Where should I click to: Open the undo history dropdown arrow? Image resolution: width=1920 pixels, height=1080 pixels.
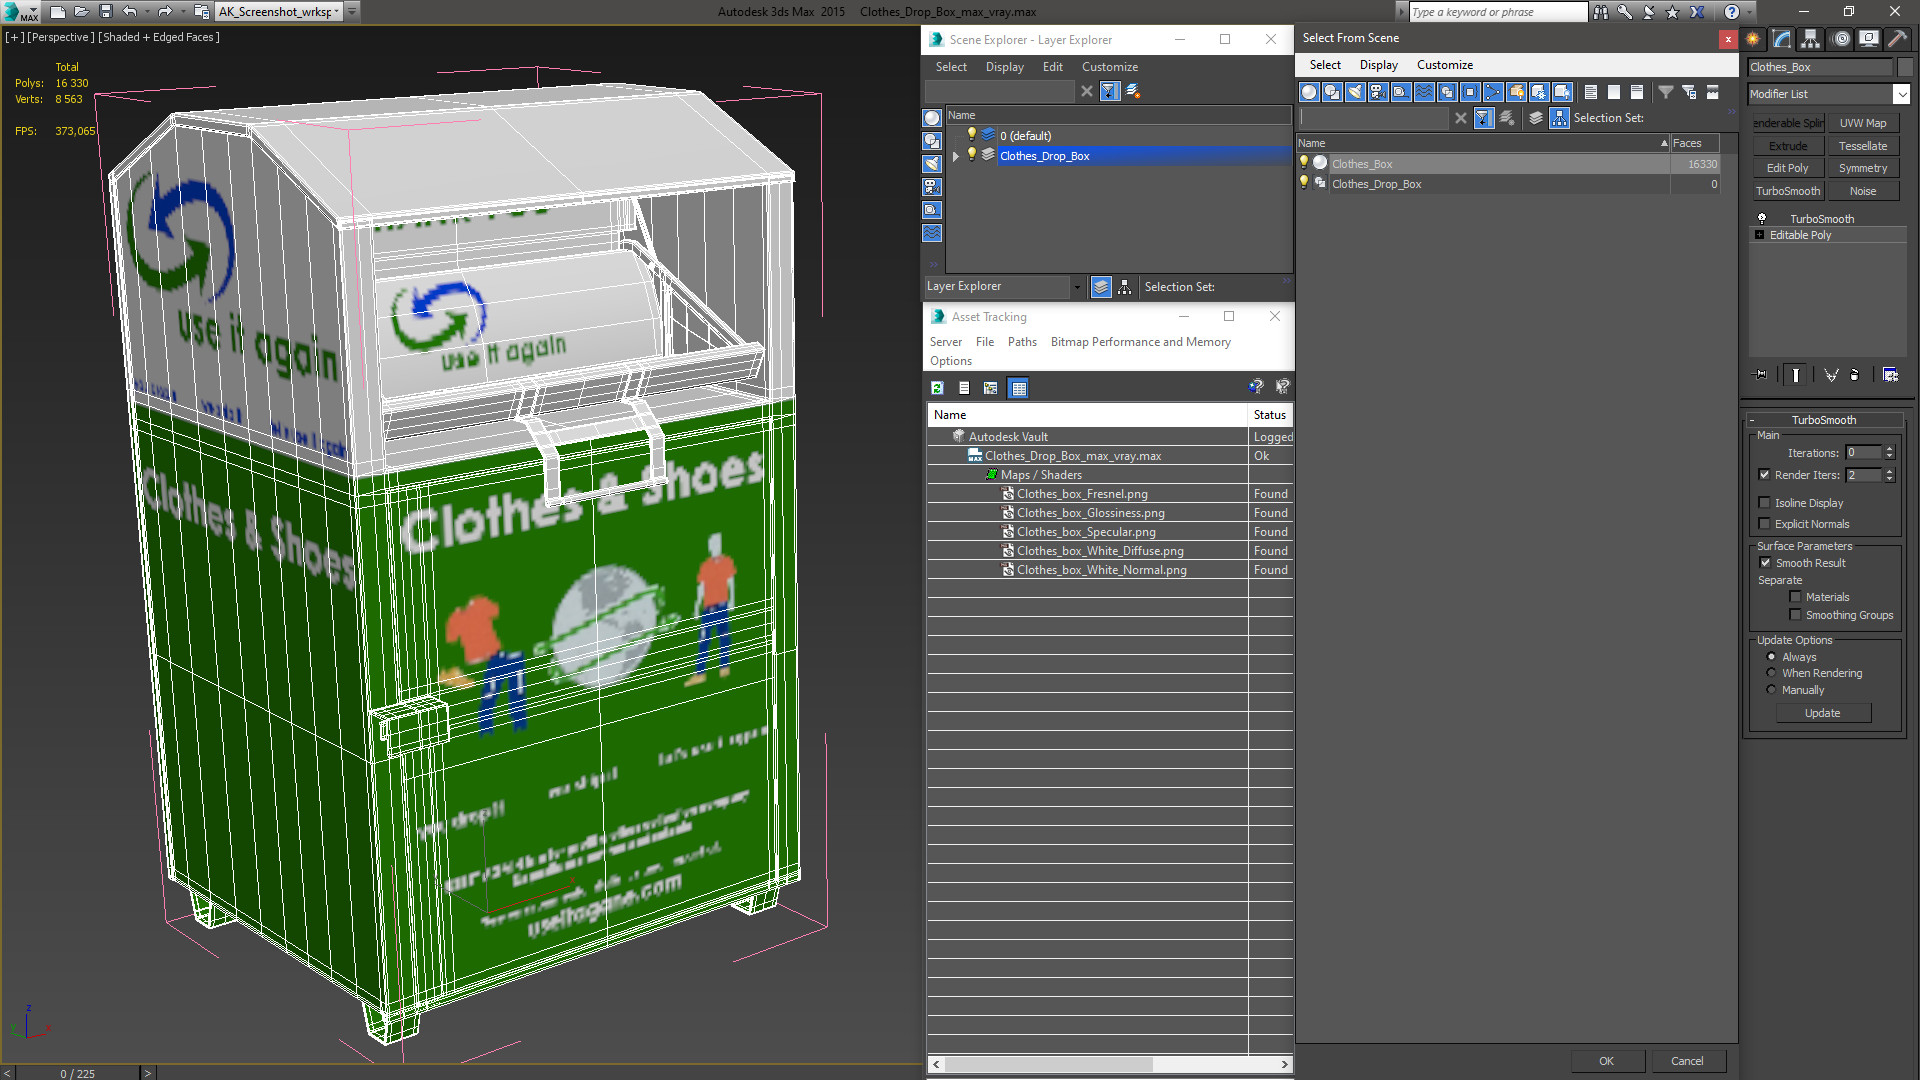(147, 12)
